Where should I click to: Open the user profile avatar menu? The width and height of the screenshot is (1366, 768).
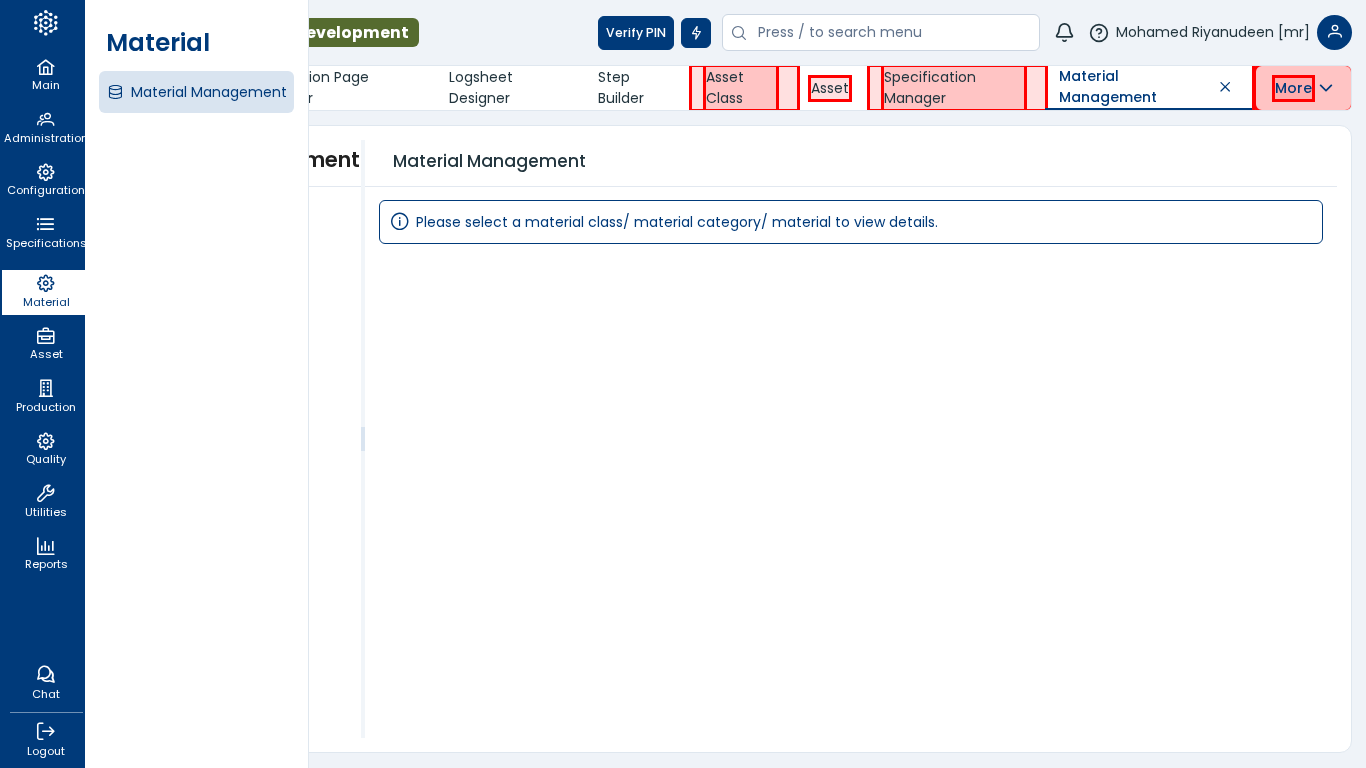(1334, 33)
